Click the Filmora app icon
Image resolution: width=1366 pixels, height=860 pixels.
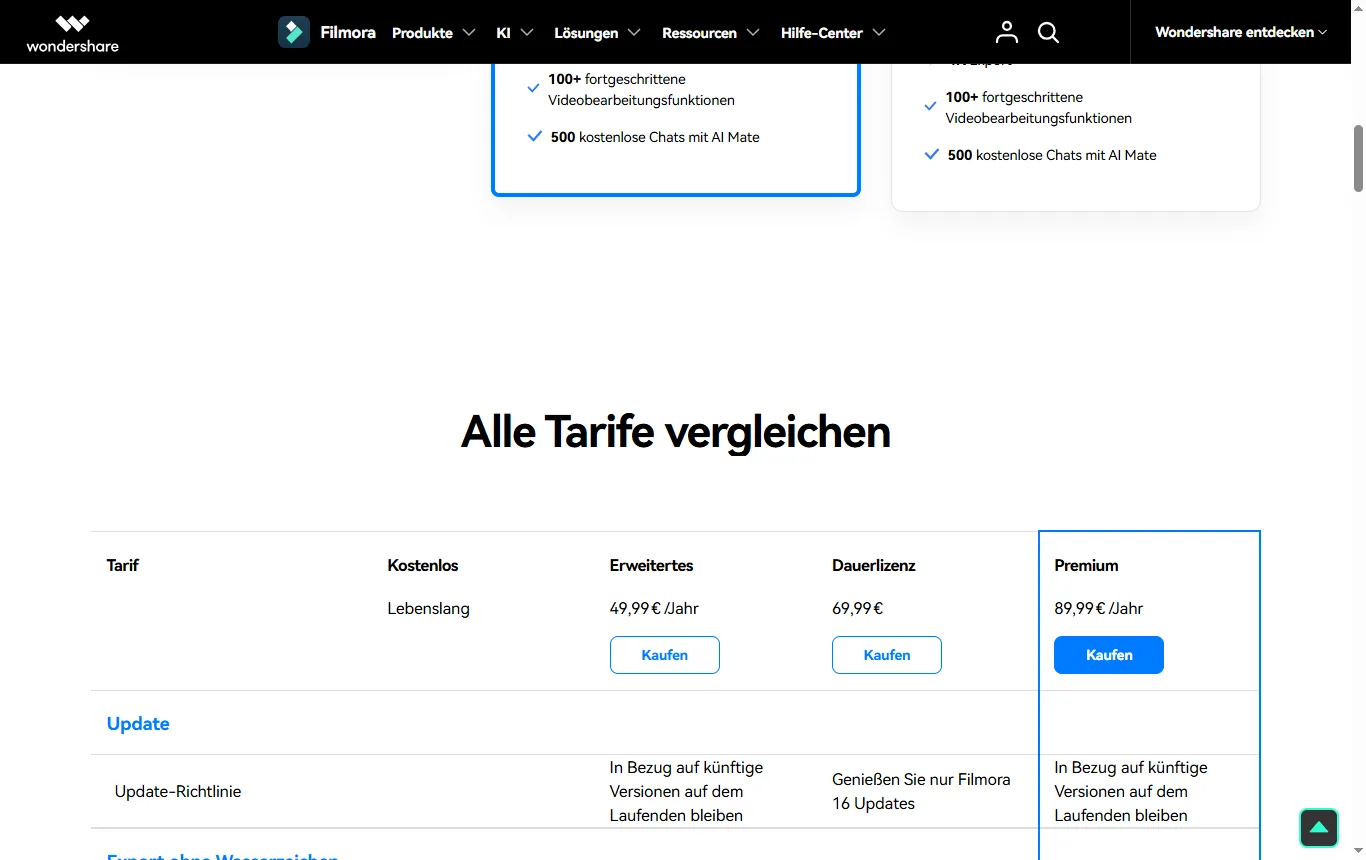(x=294, y=32)
